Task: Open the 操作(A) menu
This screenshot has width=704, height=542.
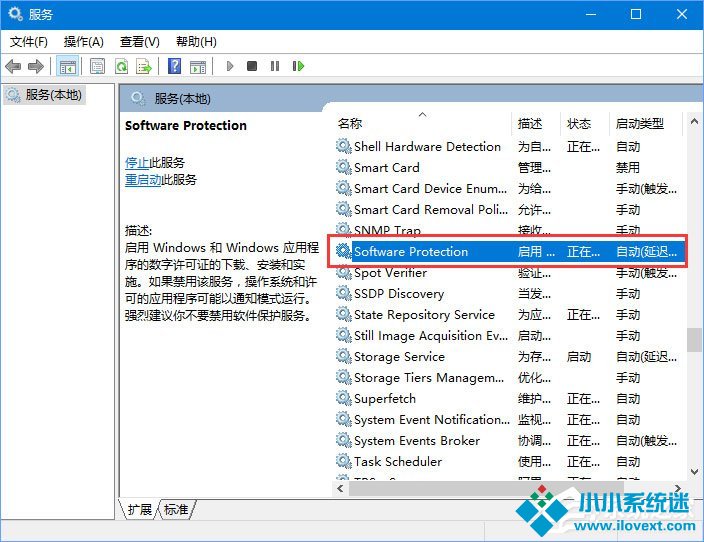Action: tap(84, 42)
